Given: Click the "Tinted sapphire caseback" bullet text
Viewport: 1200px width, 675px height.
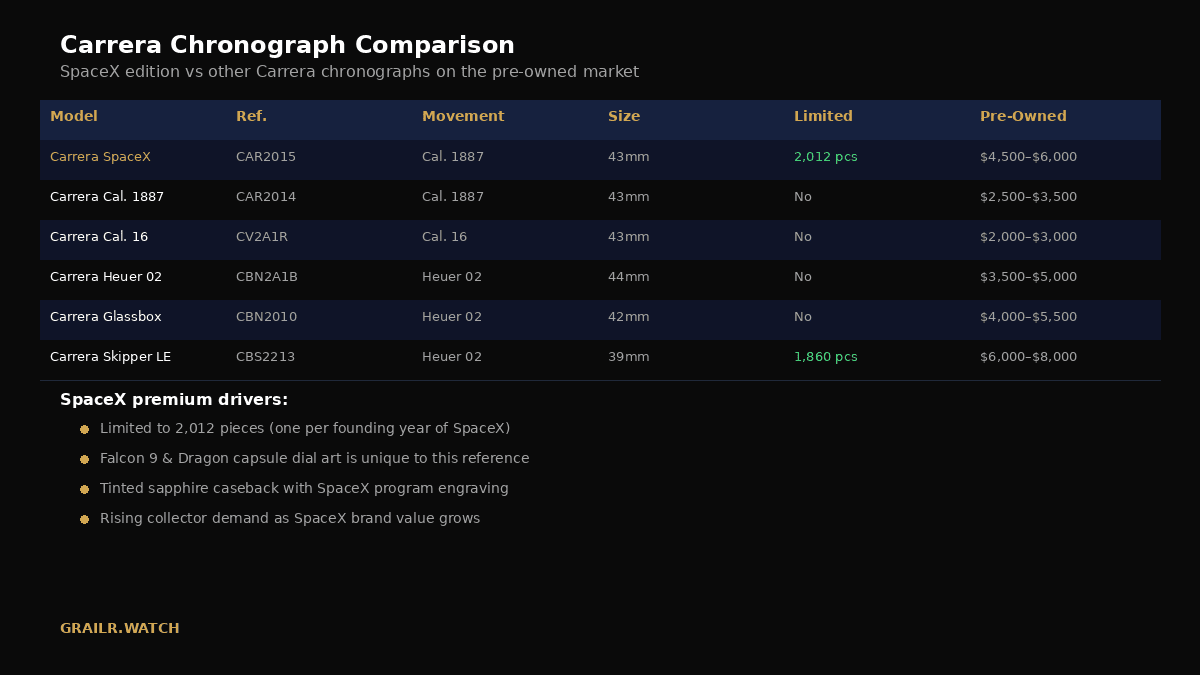Looking at the screenshot, I should click(x=304, y=488).
